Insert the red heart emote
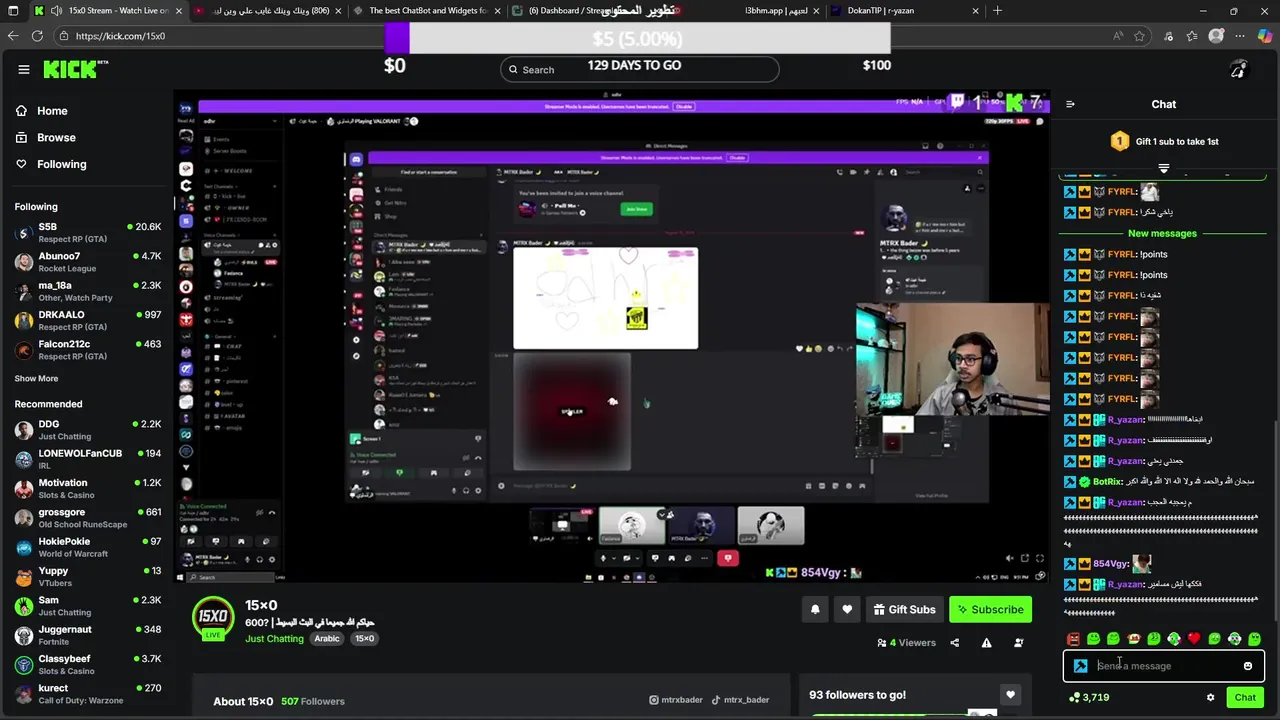The height and width of the screenshot is (720, 1280). coord(1194,639)
